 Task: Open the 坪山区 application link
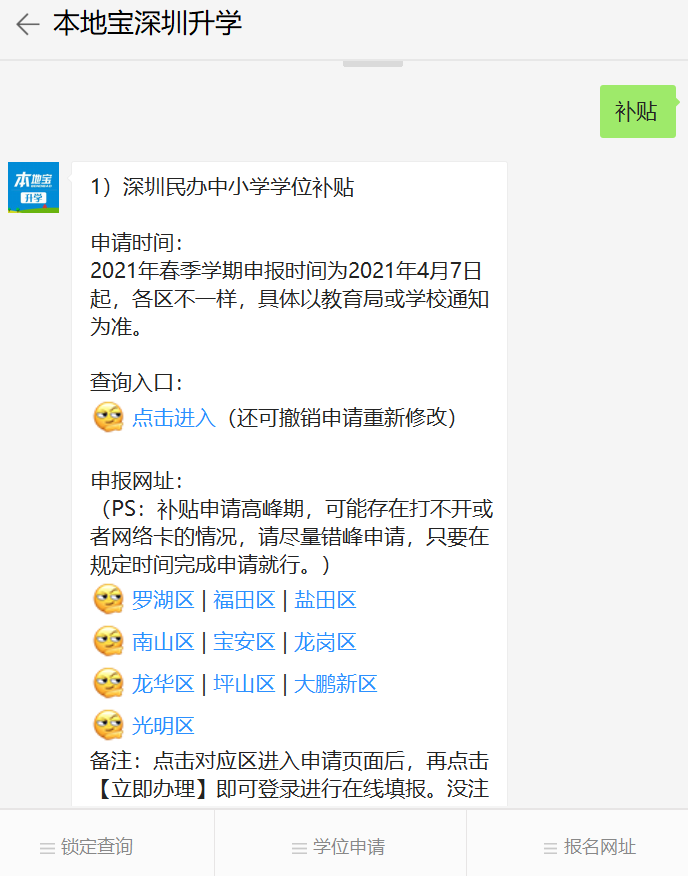244,684
